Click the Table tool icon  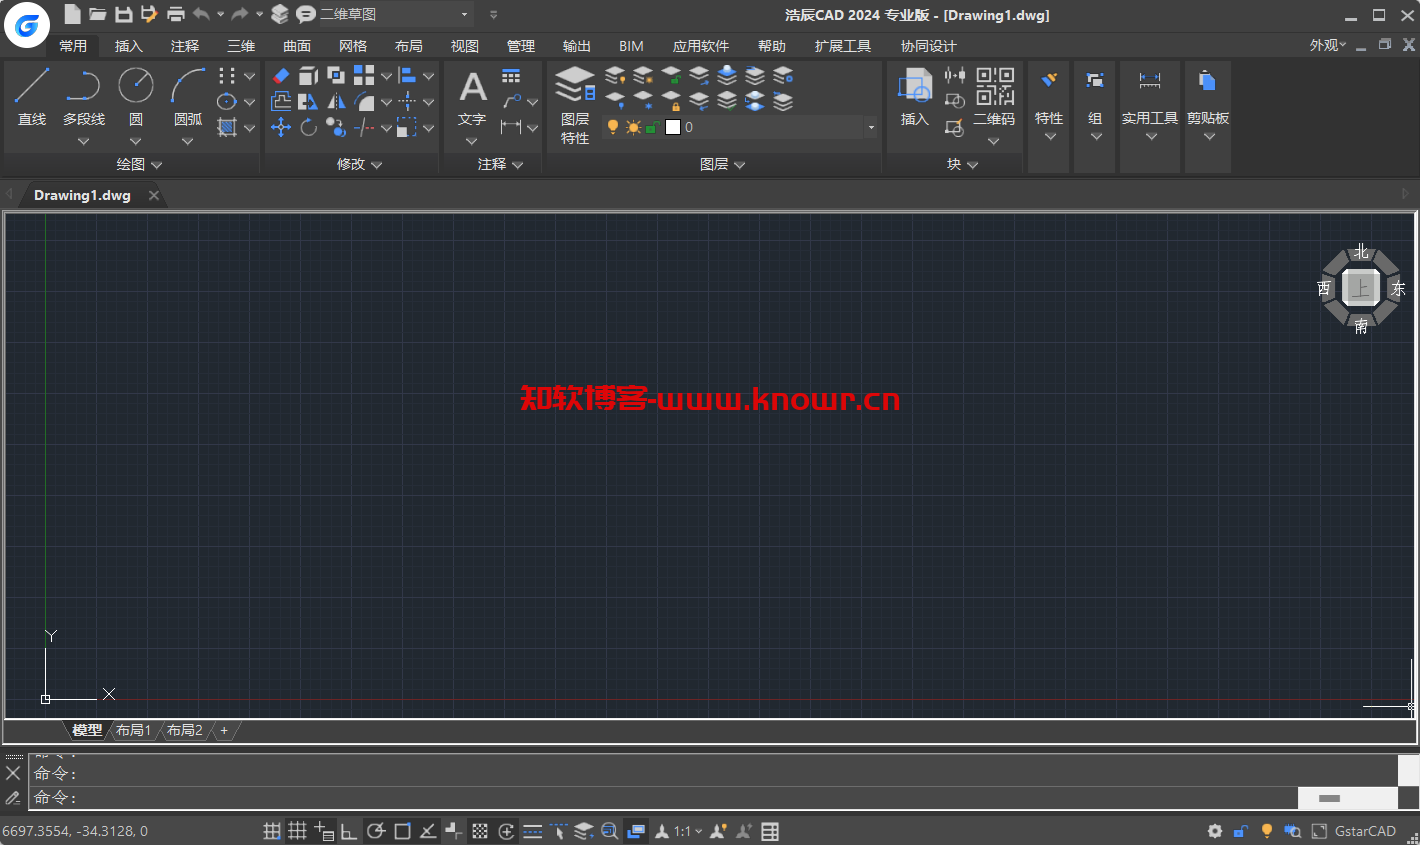(511, 76)
